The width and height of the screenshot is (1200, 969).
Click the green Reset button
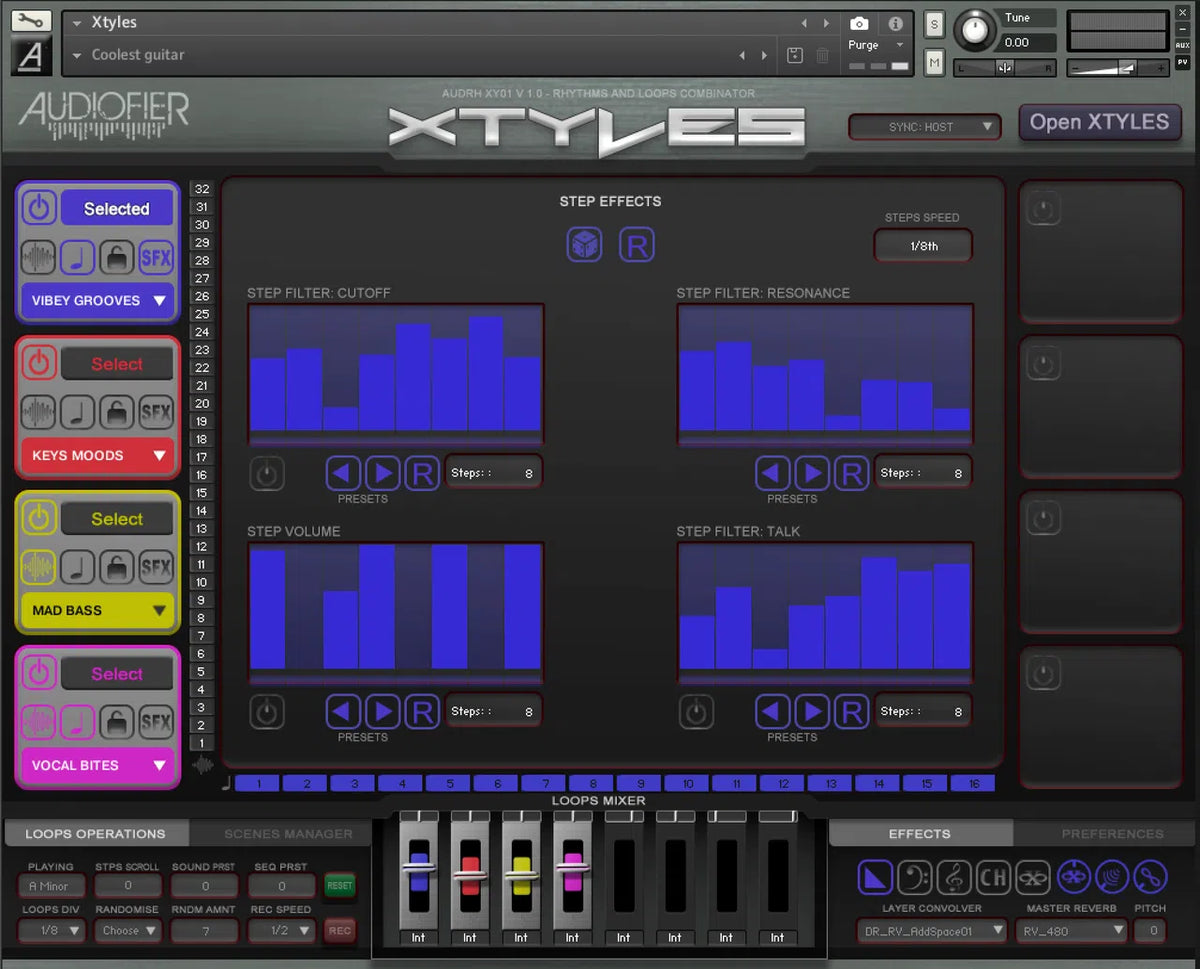[x=339, y=886]
